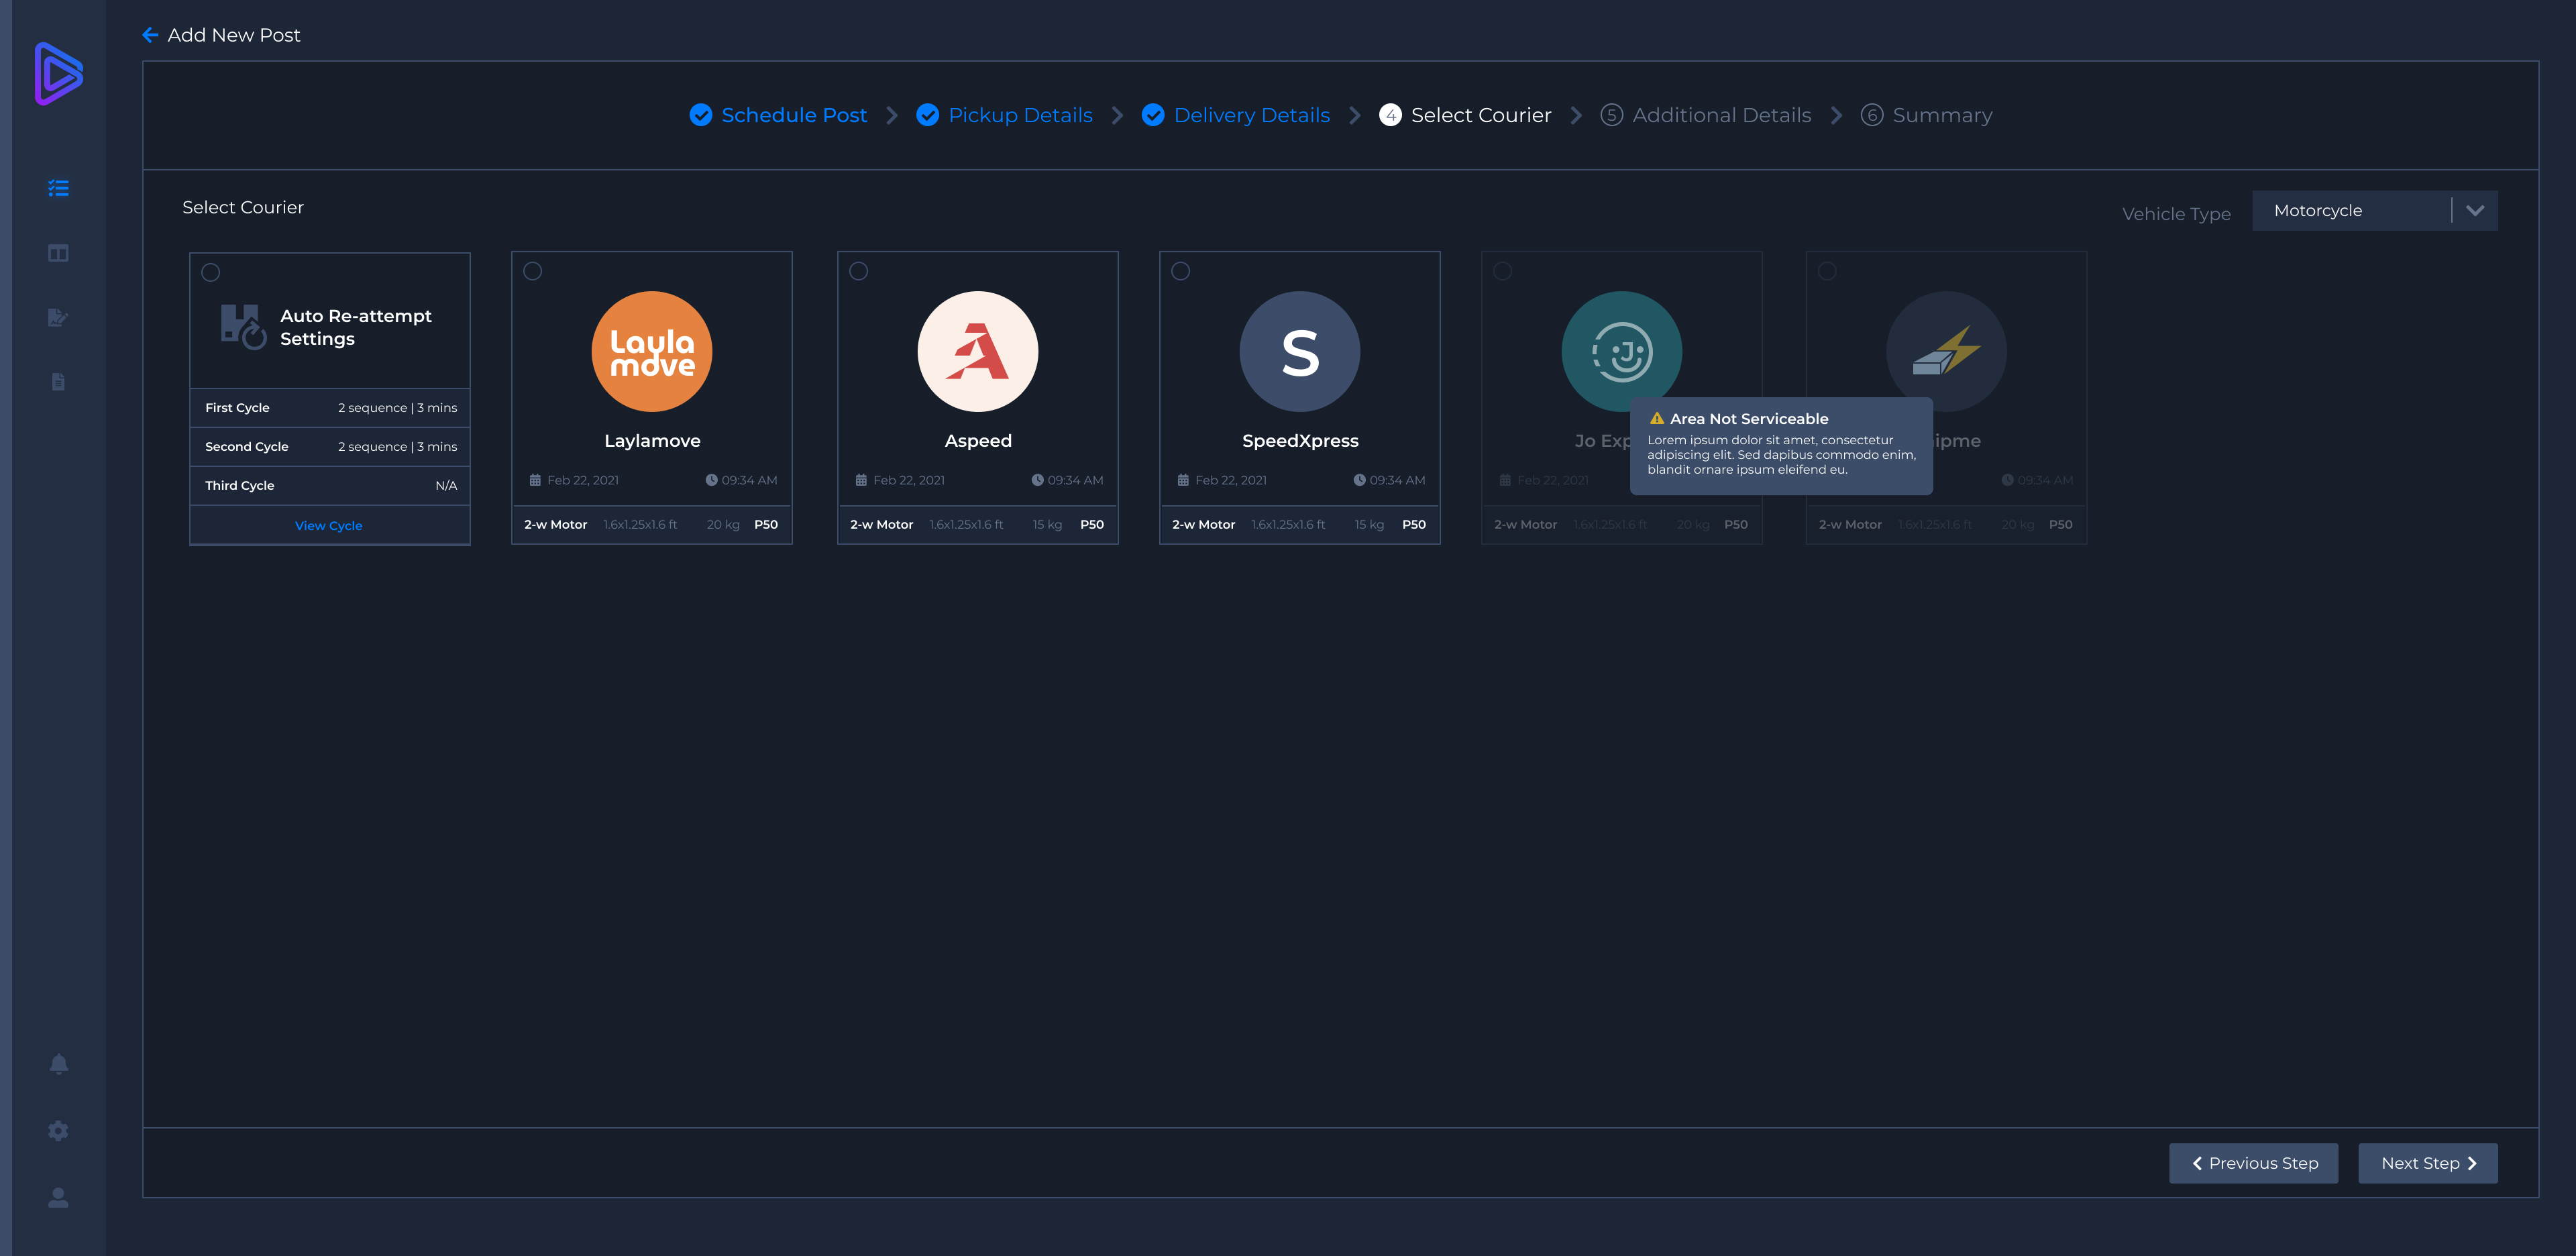Image resolution: width=2576 pixels, height=1256 pixels.
Task: Click the Auto Re-attempt Settings icon
Action: (243, 327)
